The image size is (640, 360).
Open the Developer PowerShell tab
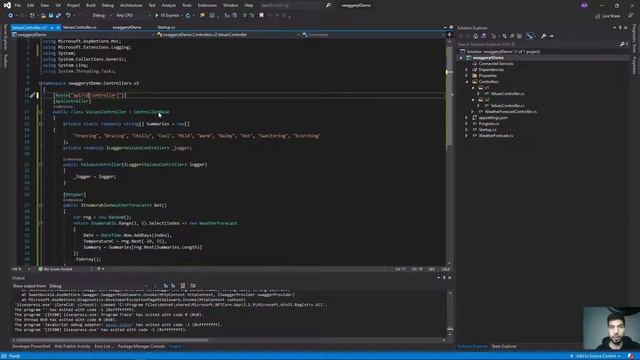click(x=31, y=347)
